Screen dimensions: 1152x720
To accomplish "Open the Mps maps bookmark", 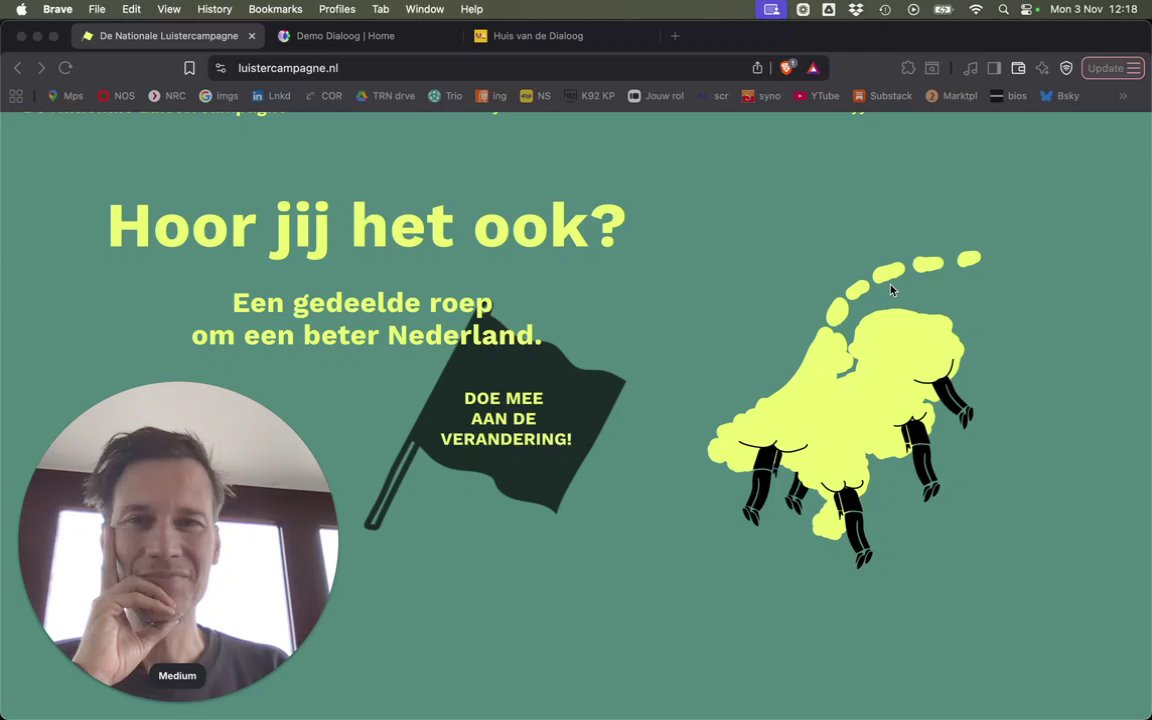I will click(65, 96).
